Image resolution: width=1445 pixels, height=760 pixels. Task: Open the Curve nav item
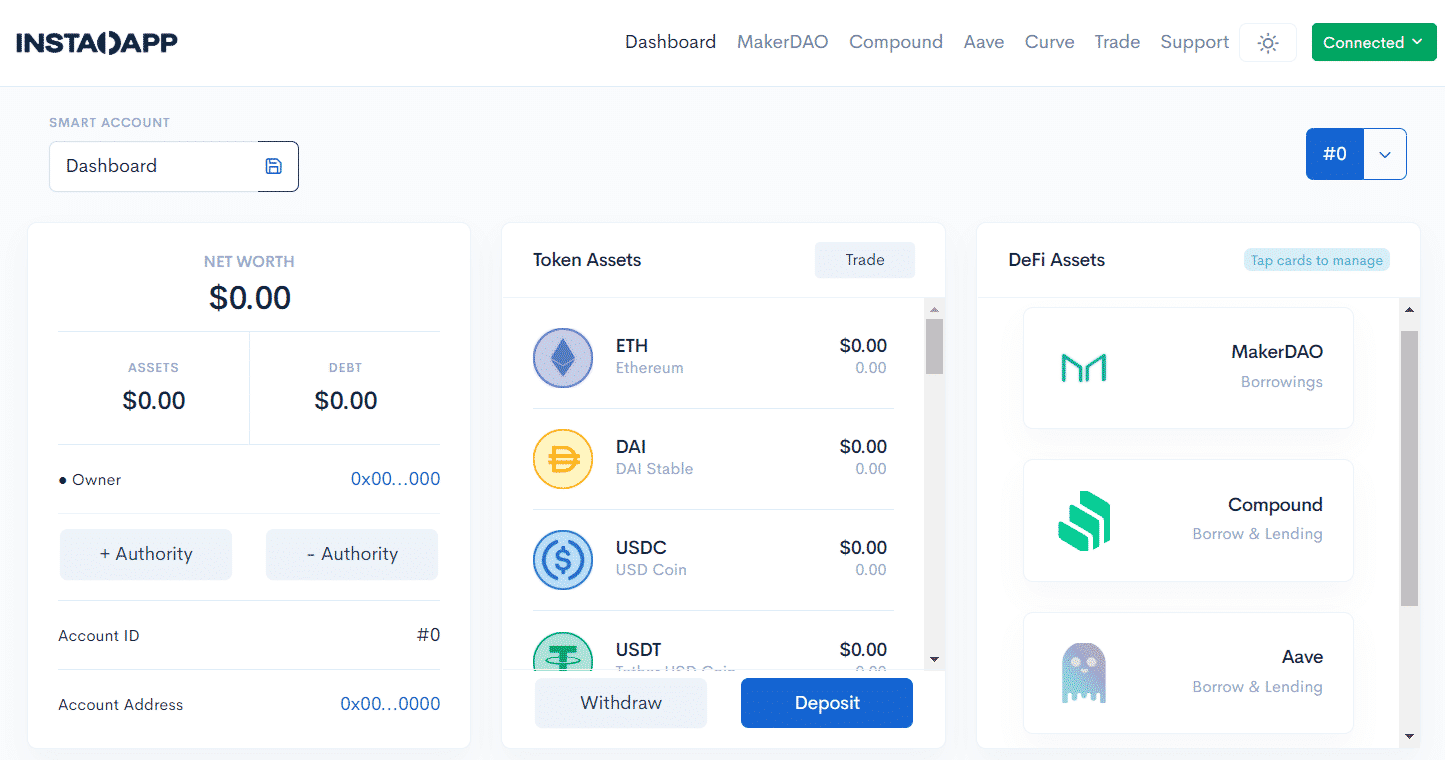click(1050, 42)
